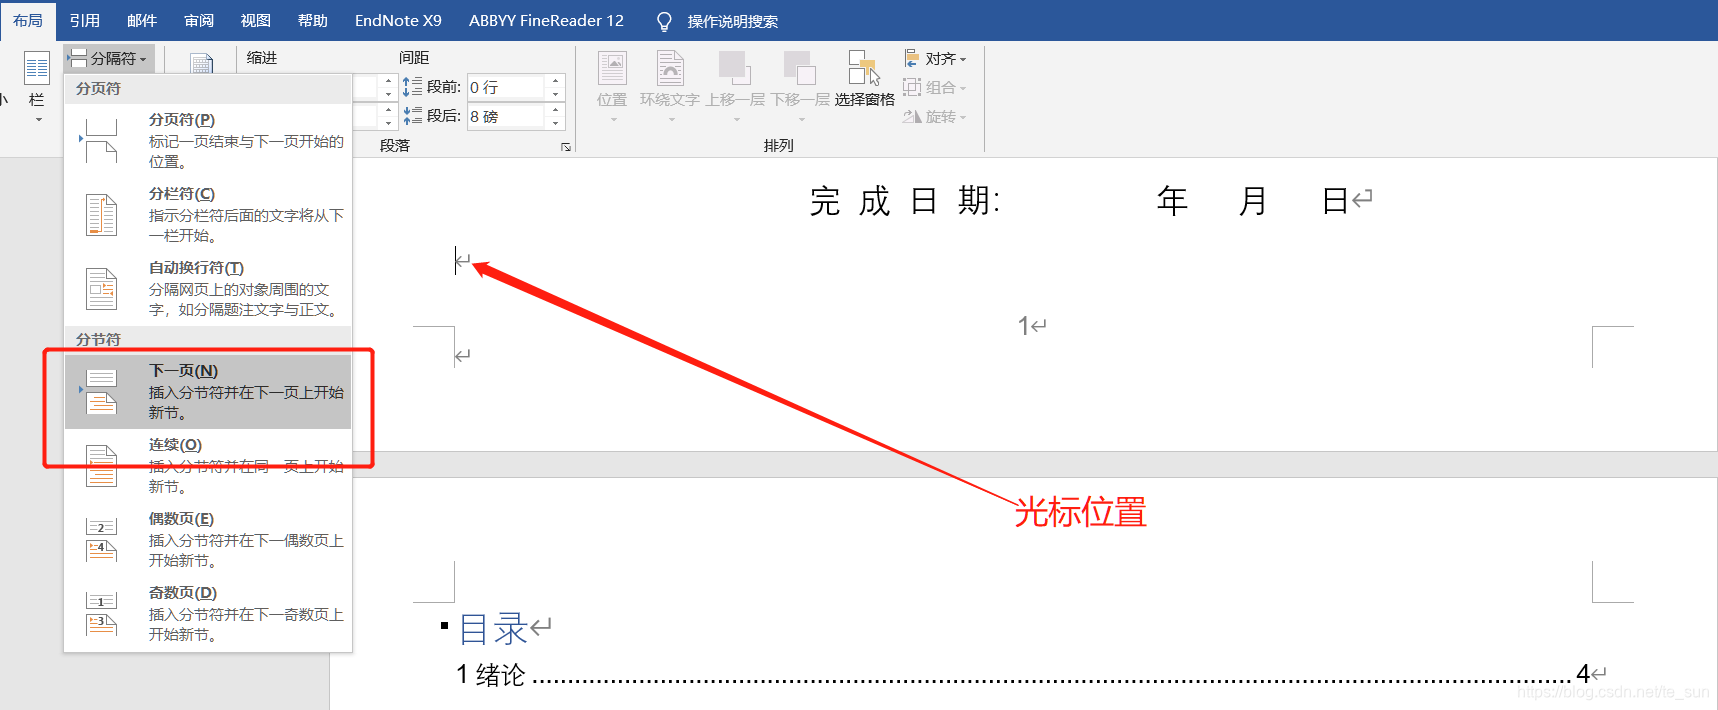
Task: Select 下一页(N) section break
Action: 208,391
